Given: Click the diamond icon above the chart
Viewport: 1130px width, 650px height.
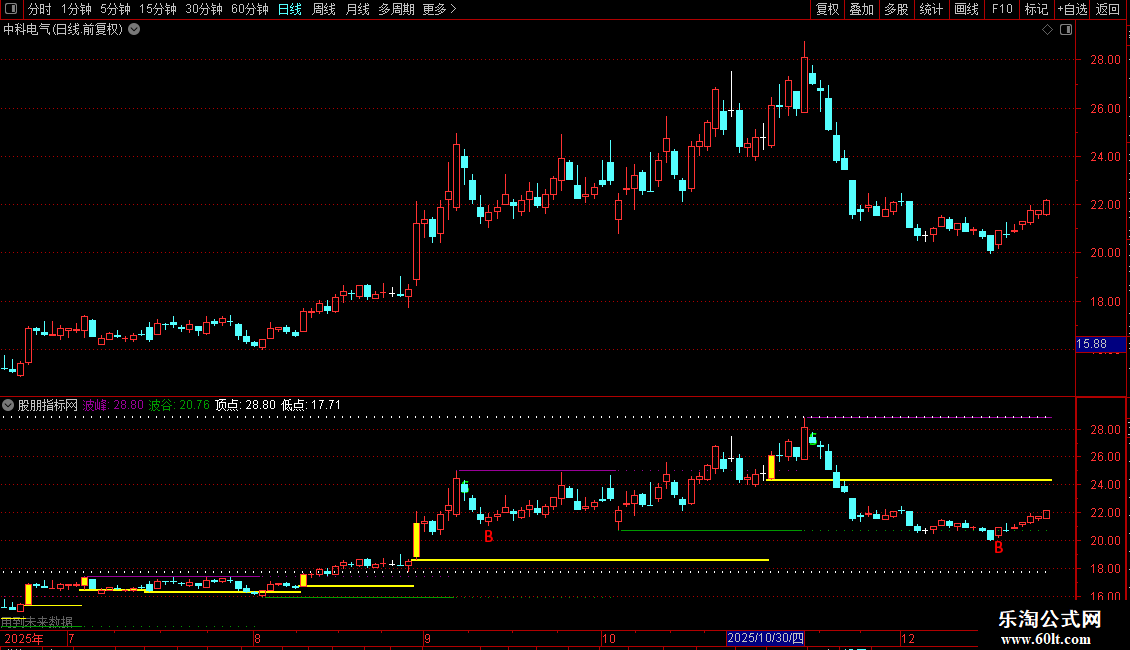Looking at the screenshot, I should (x=1048, y=30).
